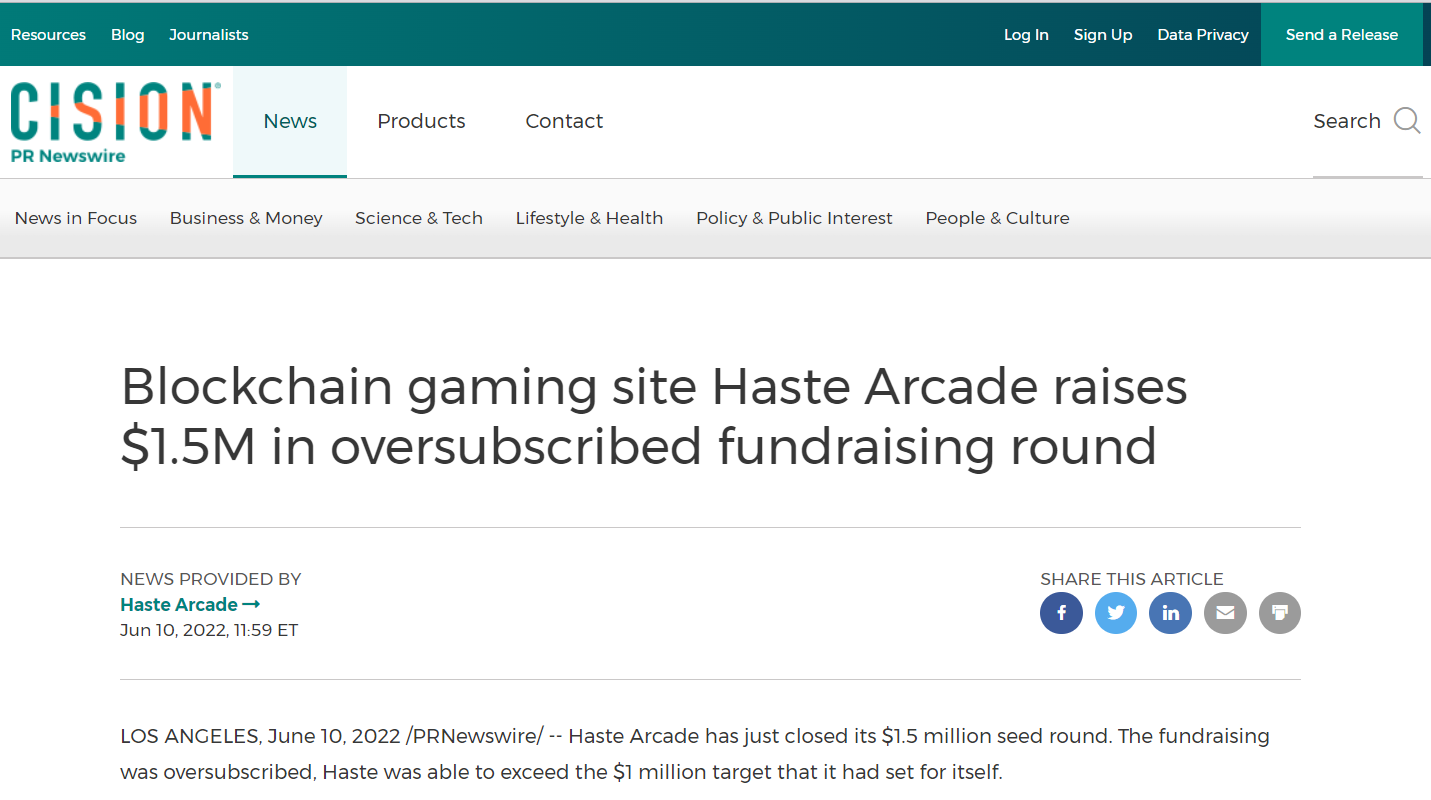Screen dimensions: 1431x800
Task: Click Sign Up
Action: (x=1103, y=34)
